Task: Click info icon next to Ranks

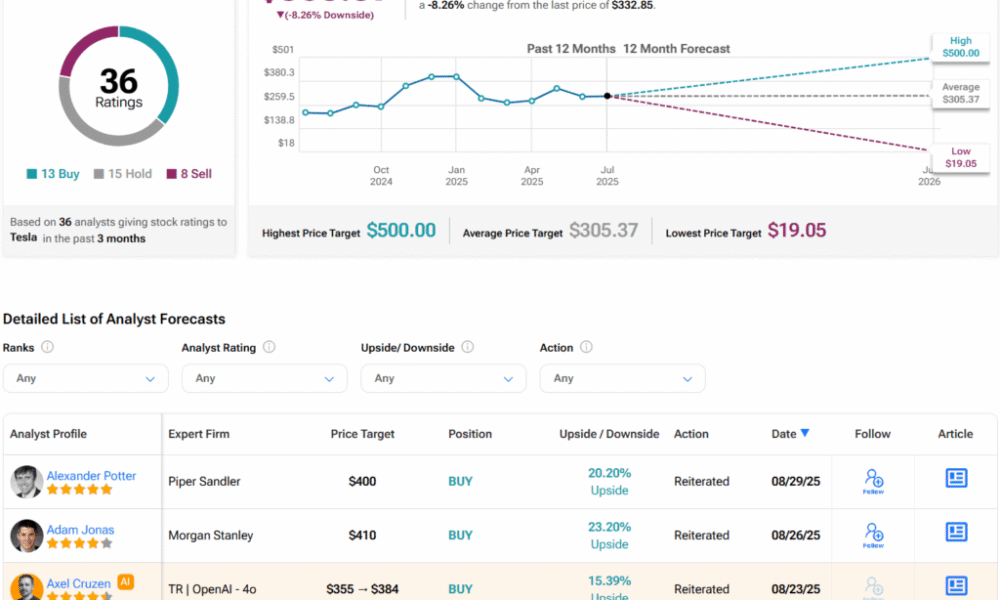Action: tap(47, 347)
